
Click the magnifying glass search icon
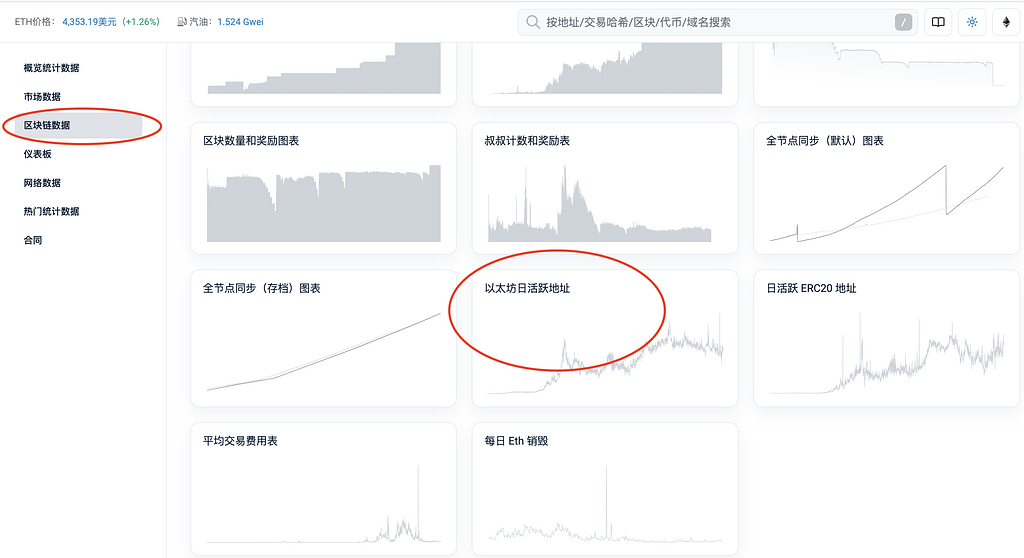(533, 22)
